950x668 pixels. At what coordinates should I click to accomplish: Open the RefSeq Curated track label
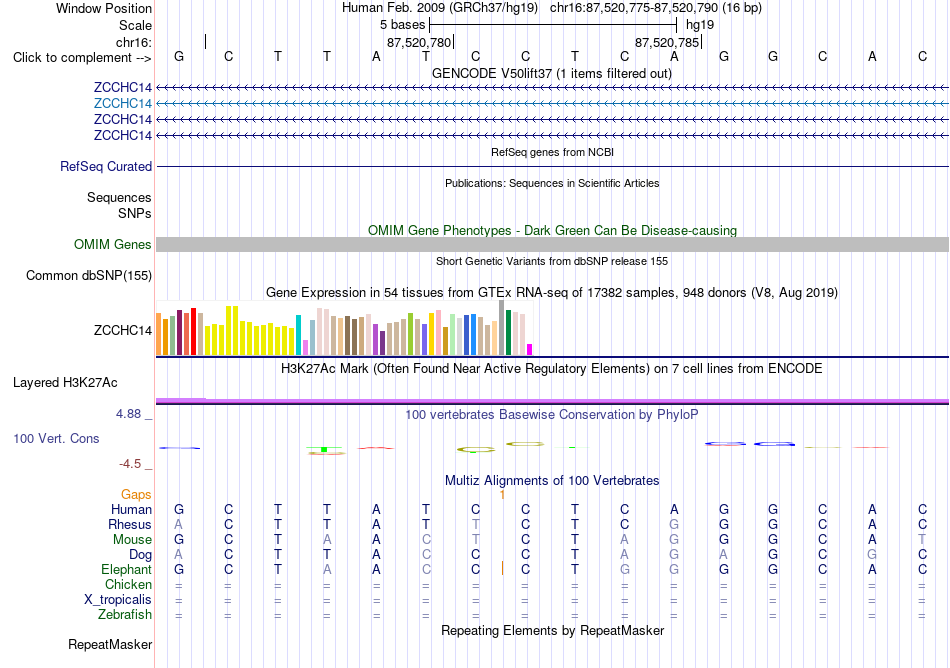(x=106, y=166)
